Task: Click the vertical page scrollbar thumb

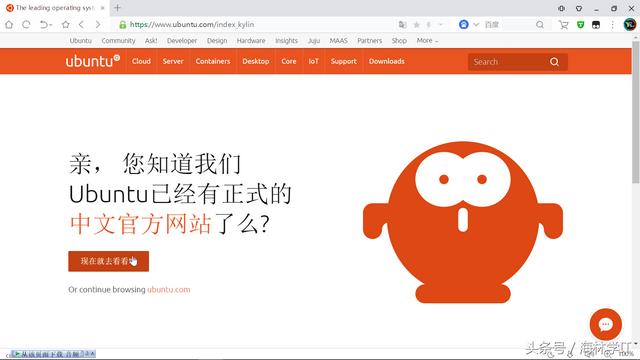Action: click(x=636, y=112)
